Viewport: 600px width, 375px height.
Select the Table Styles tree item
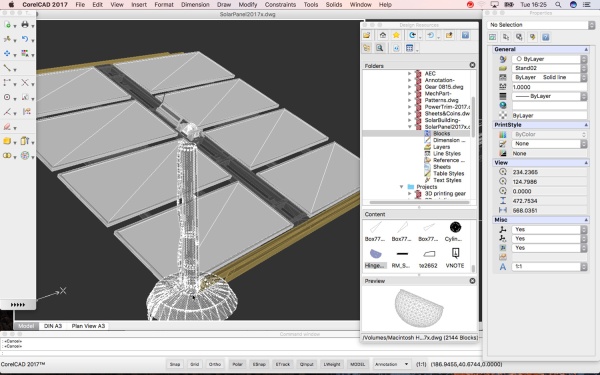tap(448, 173)
